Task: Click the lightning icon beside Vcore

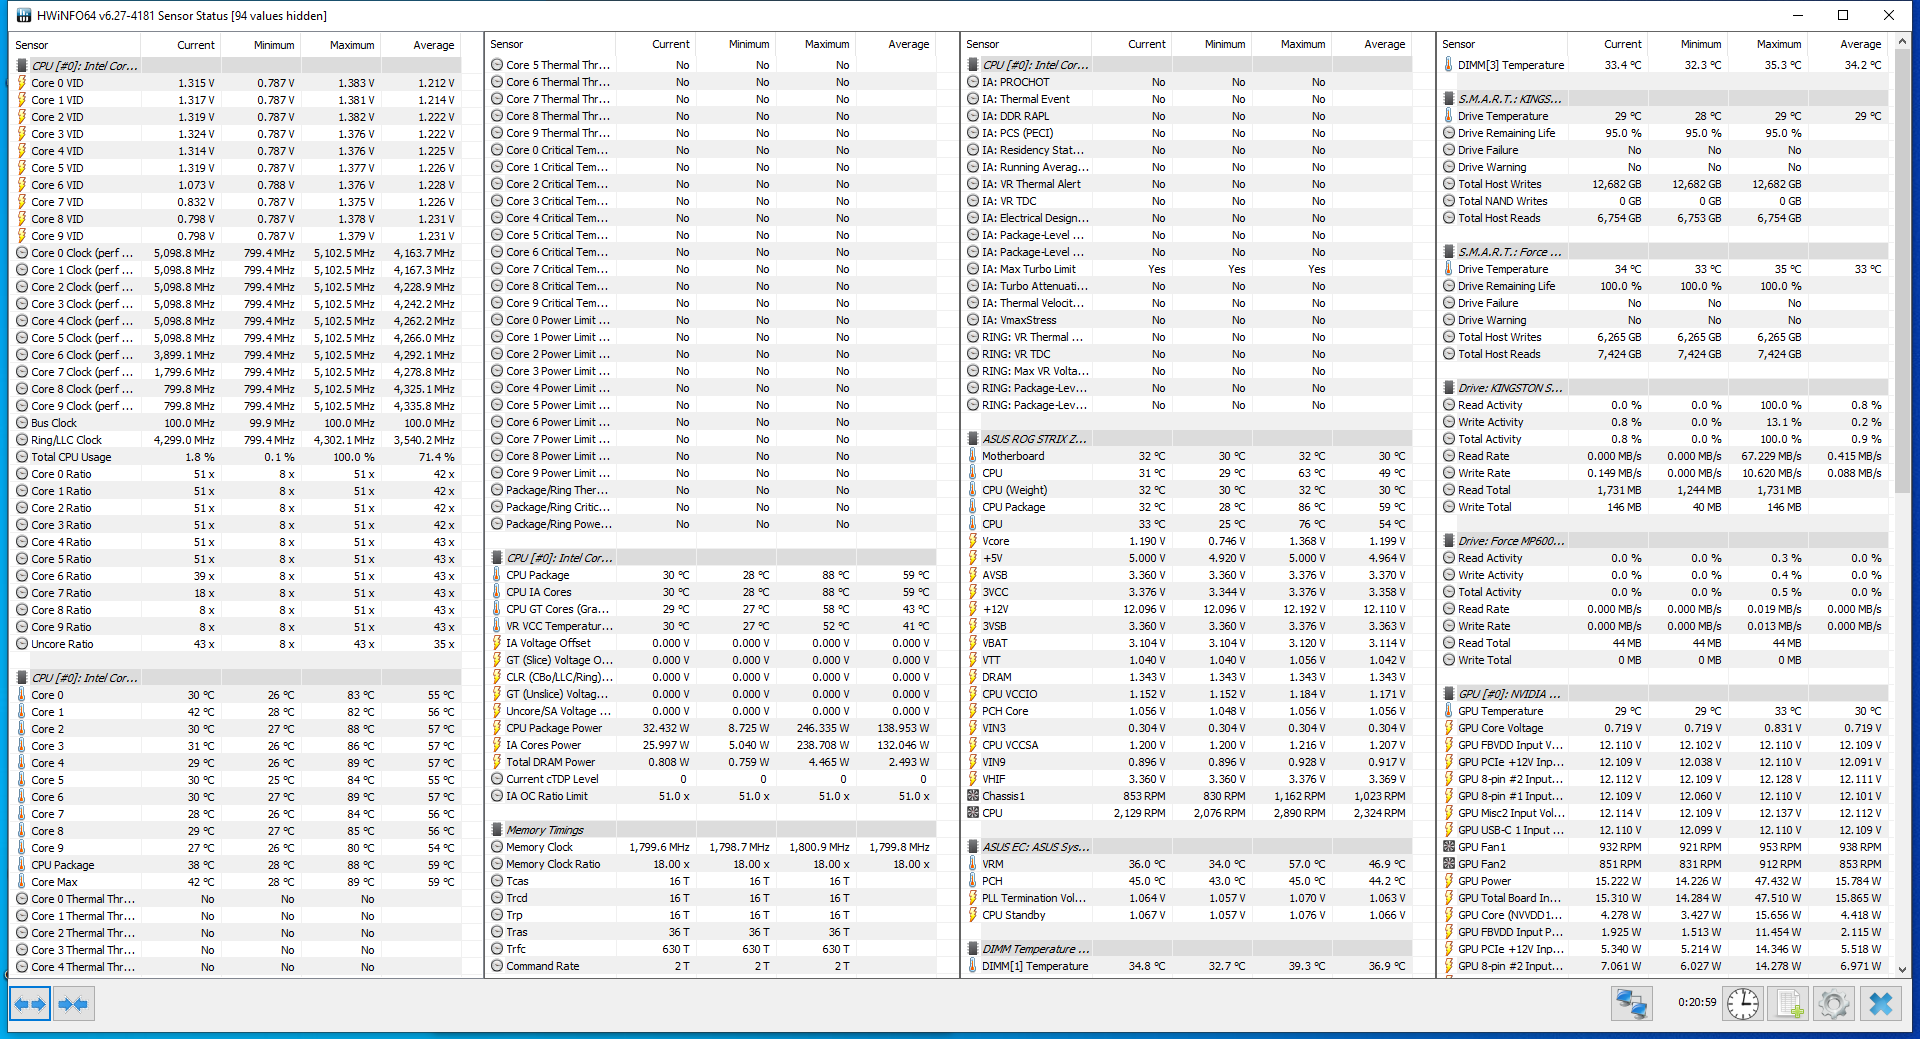Action: tap(973, 541)
